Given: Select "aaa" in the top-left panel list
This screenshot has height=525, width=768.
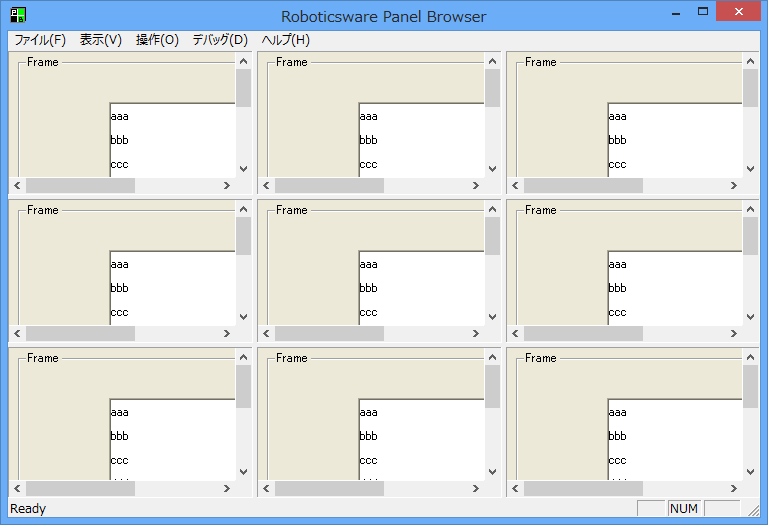Looking at the screenshot, I should point(120,116).
